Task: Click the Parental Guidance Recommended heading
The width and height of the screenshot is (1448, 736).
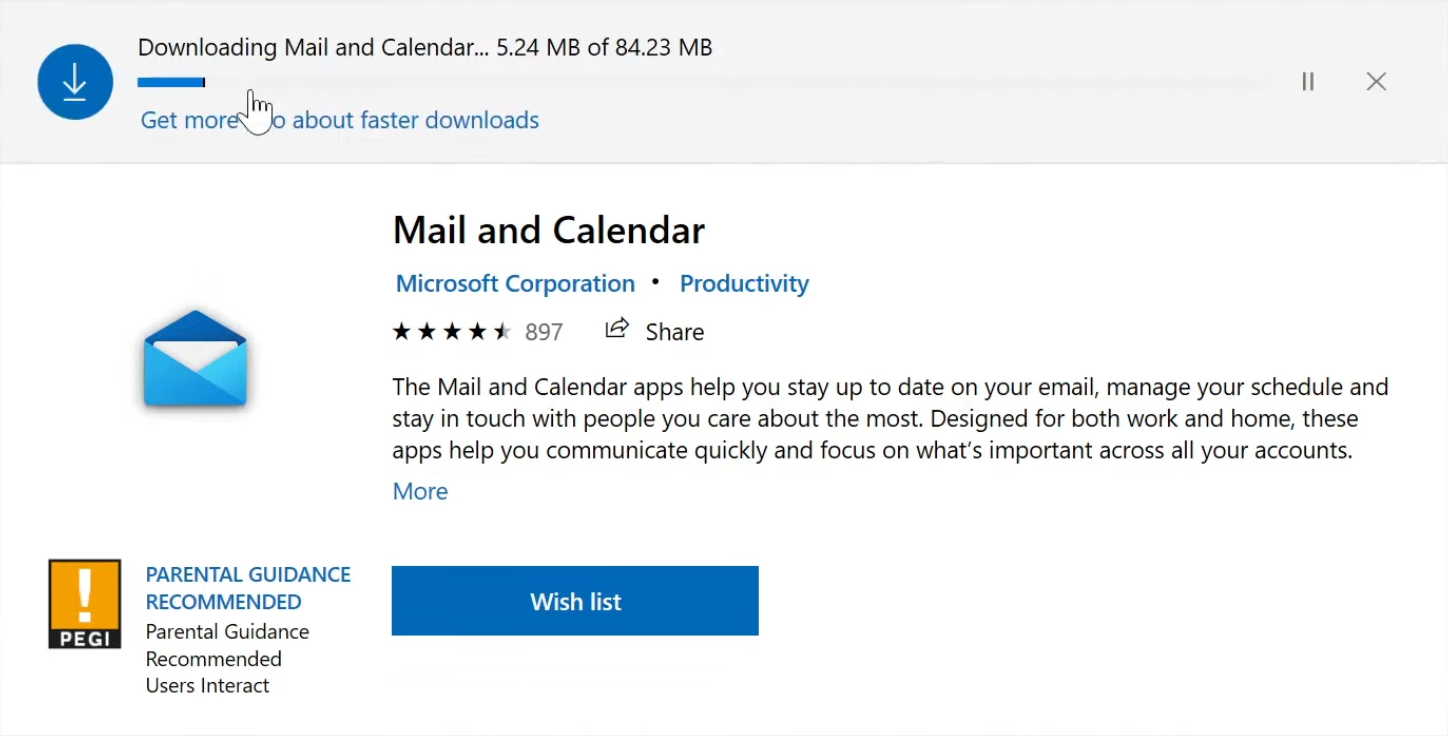Action: pyautogui.click(x=248, y=588)
